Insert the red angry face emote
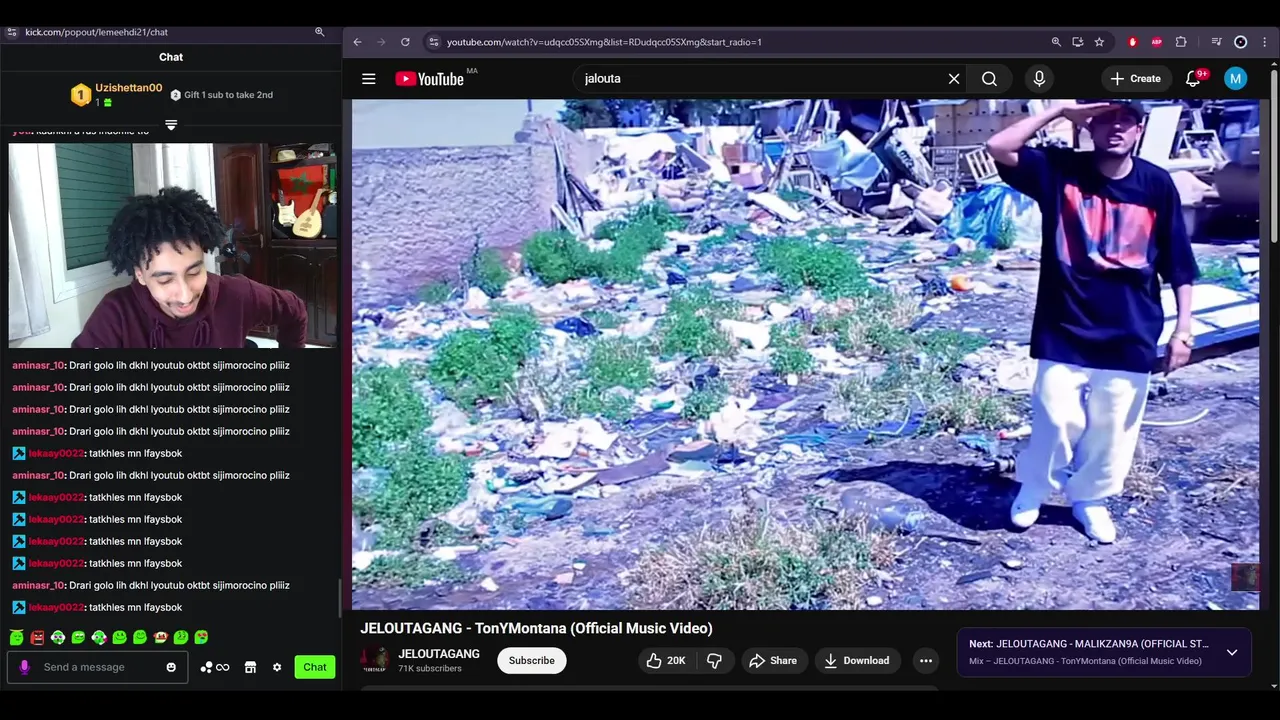Image resolution: width=1280 pixels, height=720 pixels. (37, 637)
